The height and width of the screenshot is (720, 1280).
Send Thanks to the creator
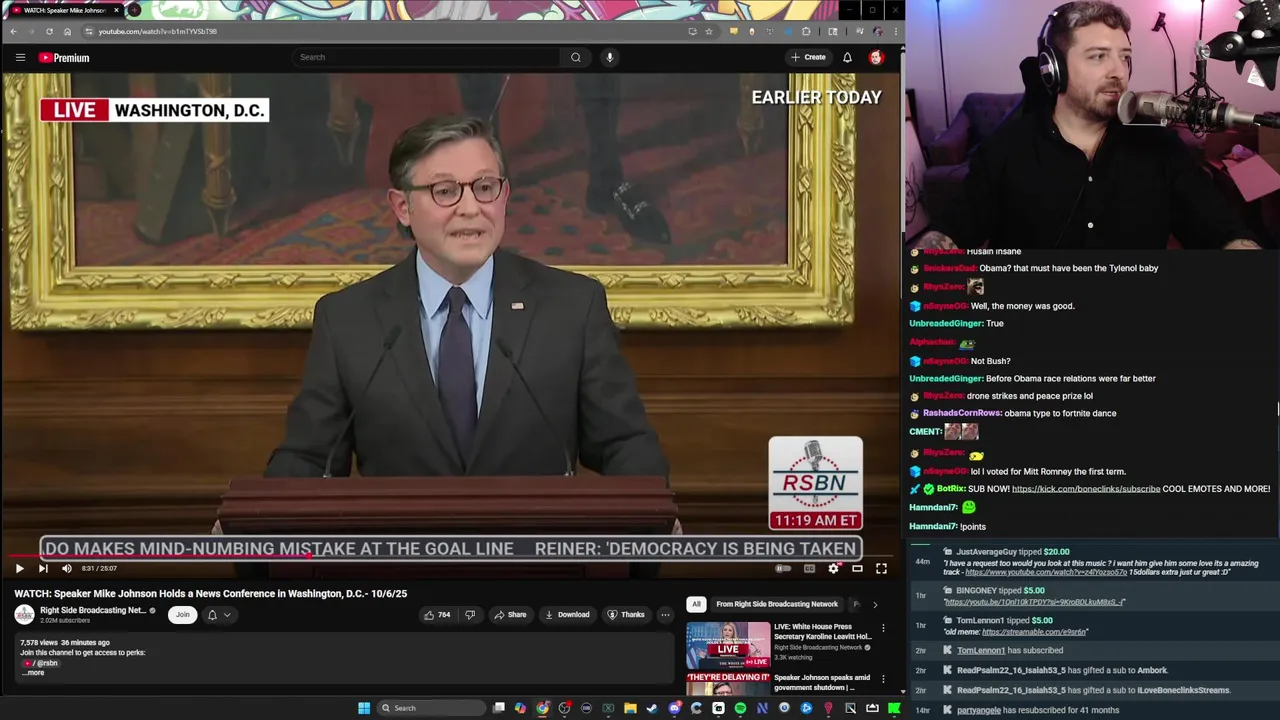(626, 614)
